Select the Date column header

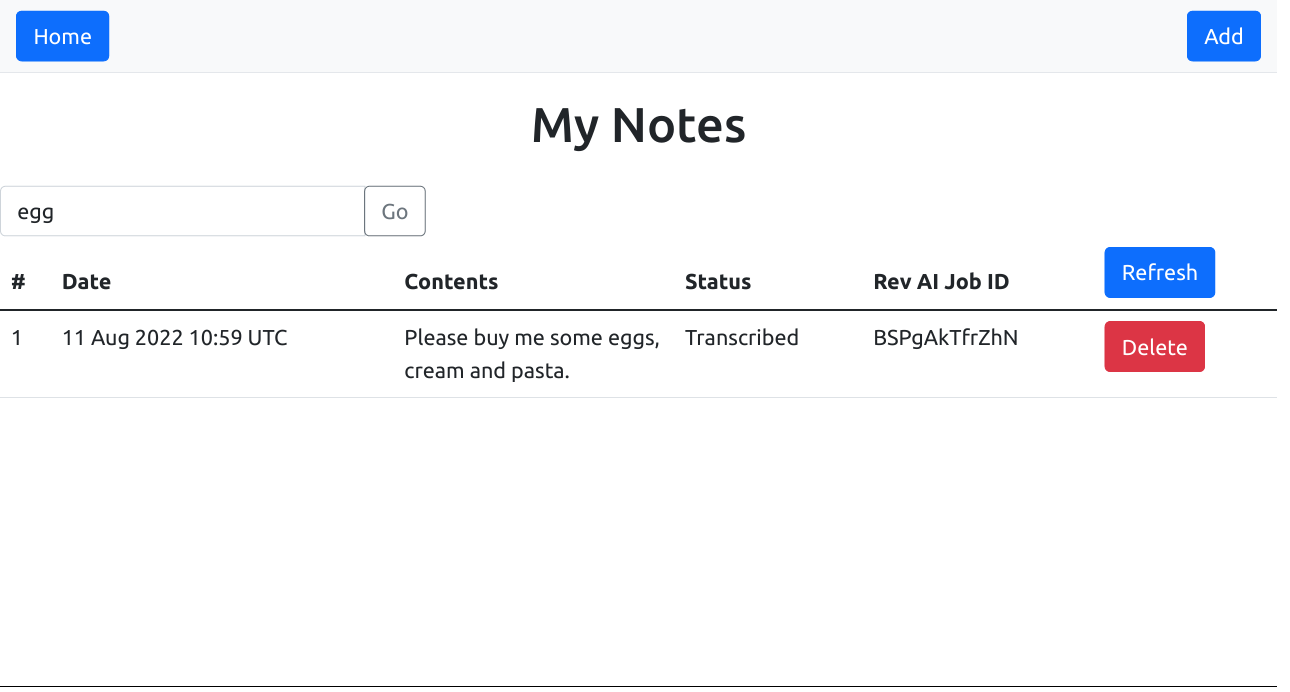click(86, 282)
